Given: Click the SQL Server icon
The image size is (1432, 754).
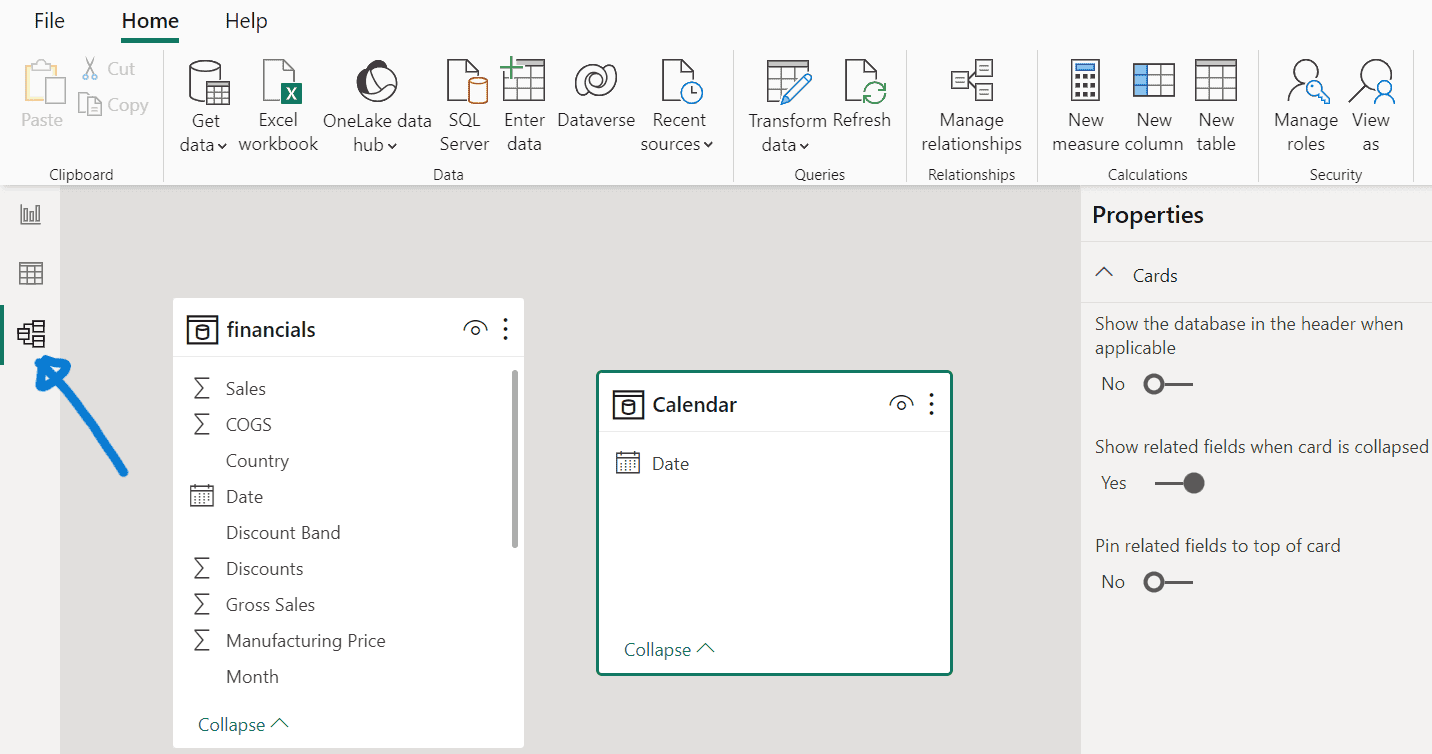Looking at the screenshot, I should coord(465,82).
